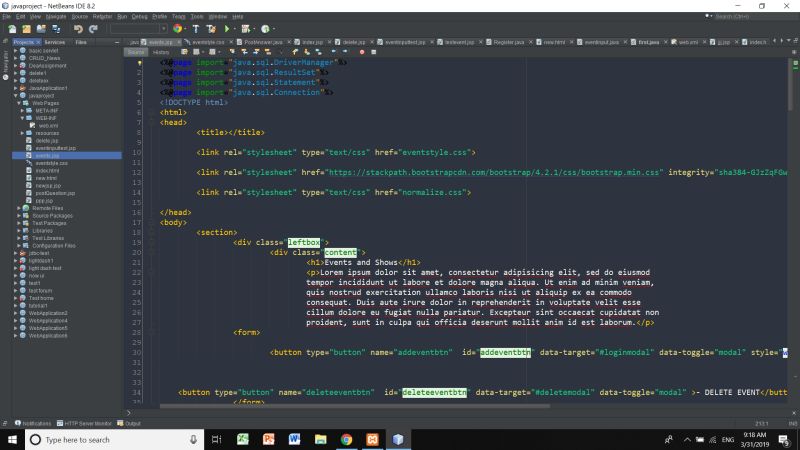This screenshot has height=450, width=800.
Task: Click the Redo arrow icon
Action: [93, 29]
